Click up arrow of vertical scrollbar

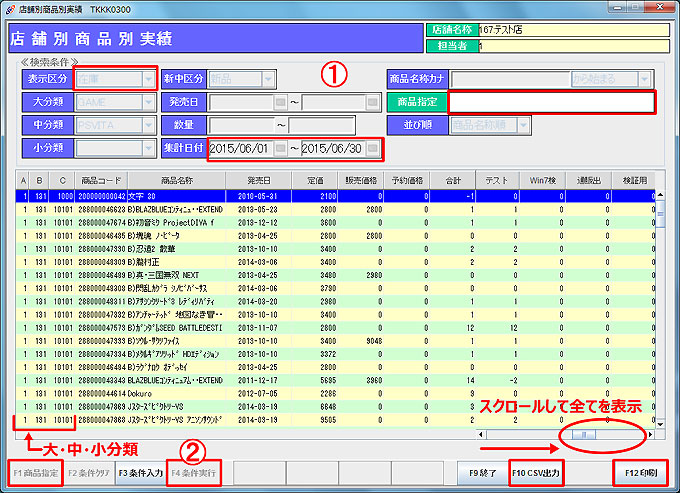tap(659, 181)
